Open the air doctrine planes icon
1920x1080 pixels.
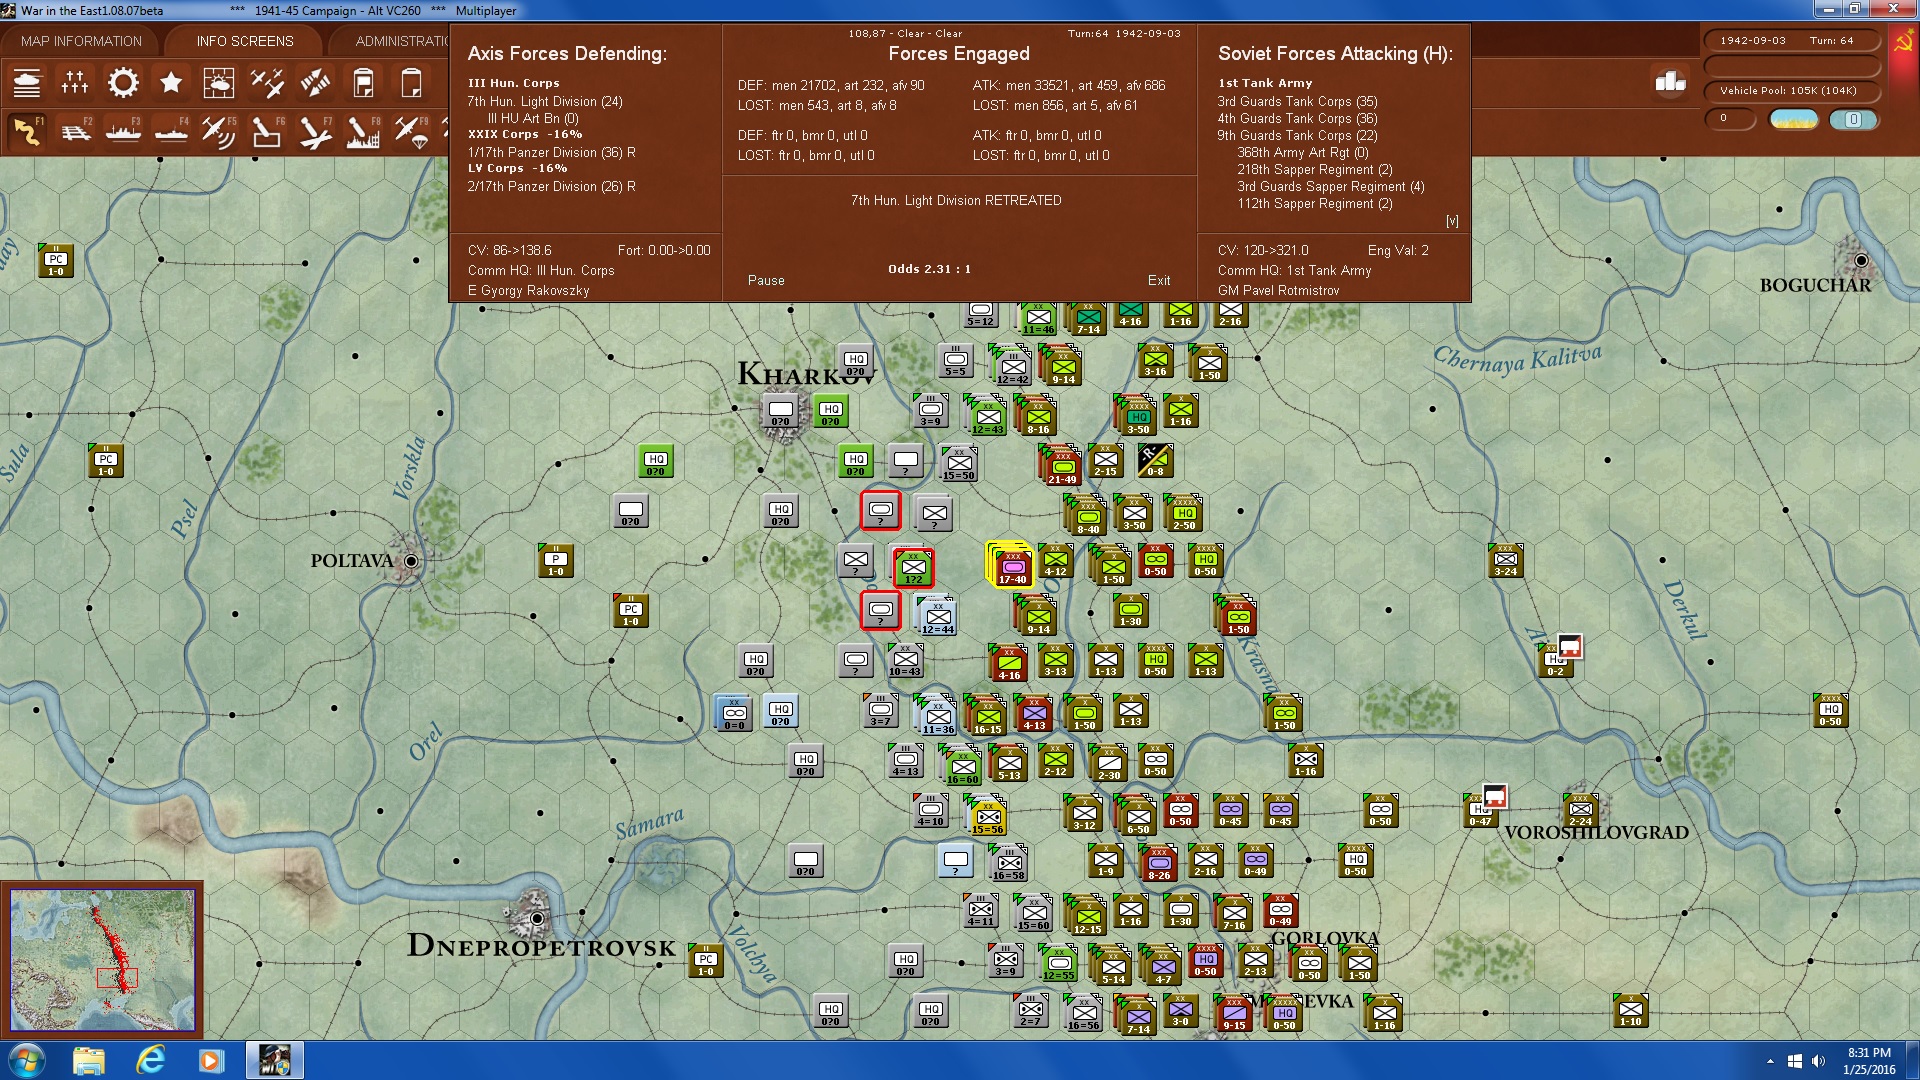pos(267,83)
